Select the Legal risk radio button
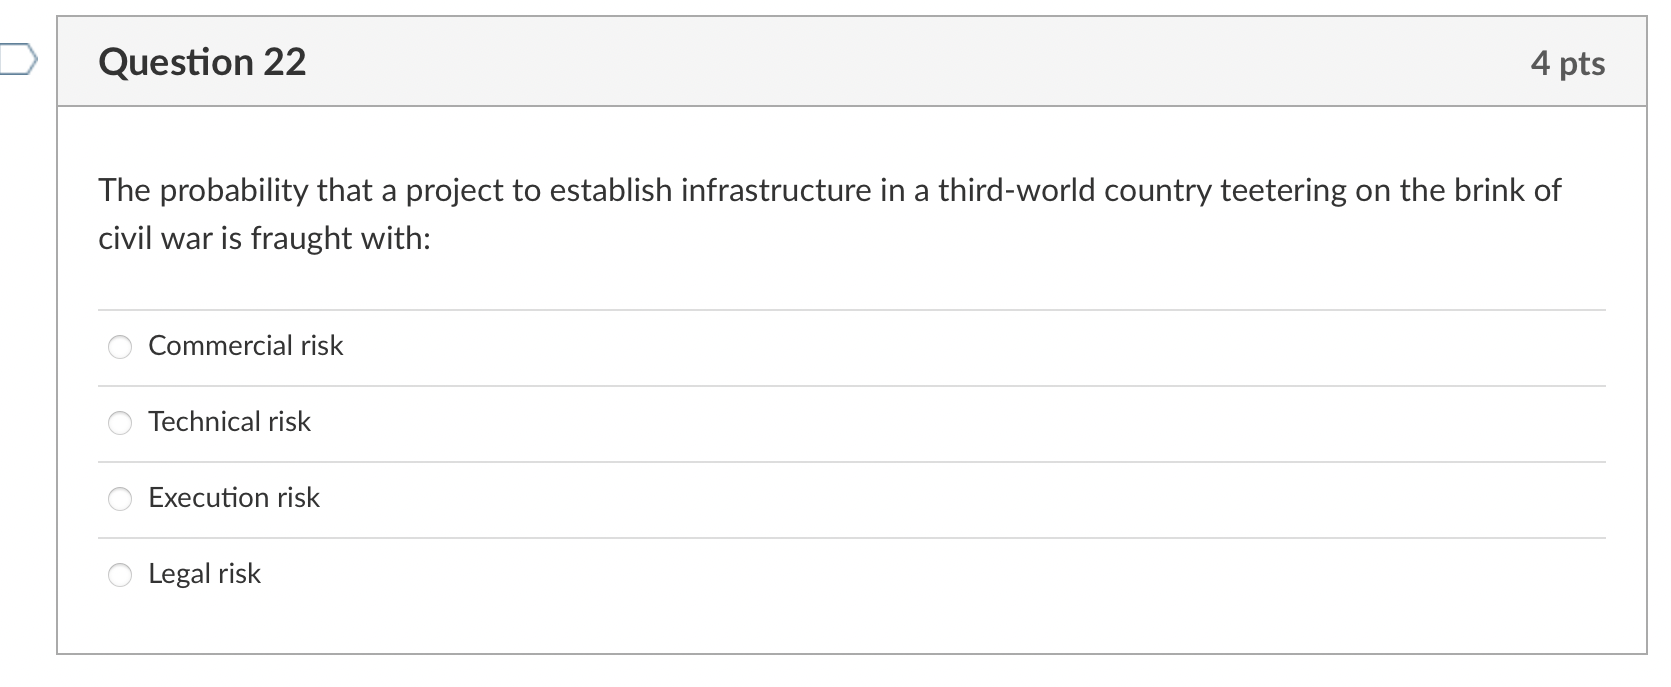Viewport: 1671px width, 687px height. pyautogui.click(x=119, y=575)
